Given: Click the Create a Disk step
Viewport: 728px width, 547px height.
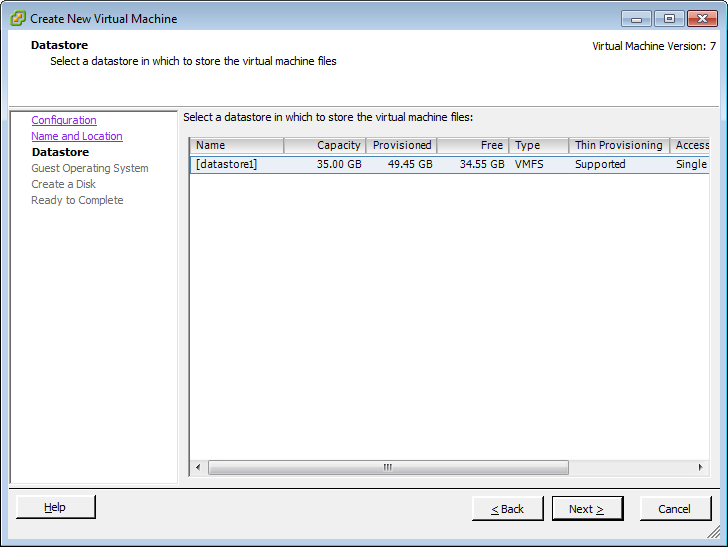Looking at the screenshot, I should tap(64, 184).
